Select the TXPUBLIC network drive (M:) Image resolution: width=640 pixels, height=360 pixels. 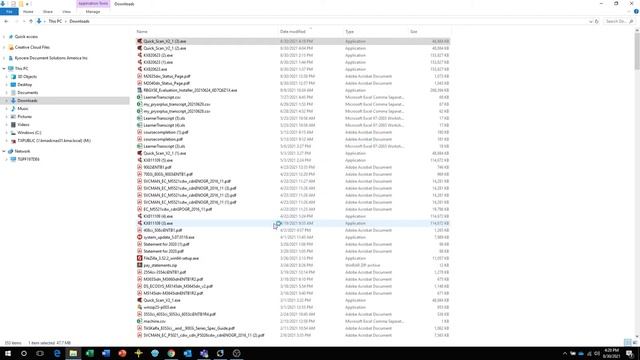click(53, 140)
